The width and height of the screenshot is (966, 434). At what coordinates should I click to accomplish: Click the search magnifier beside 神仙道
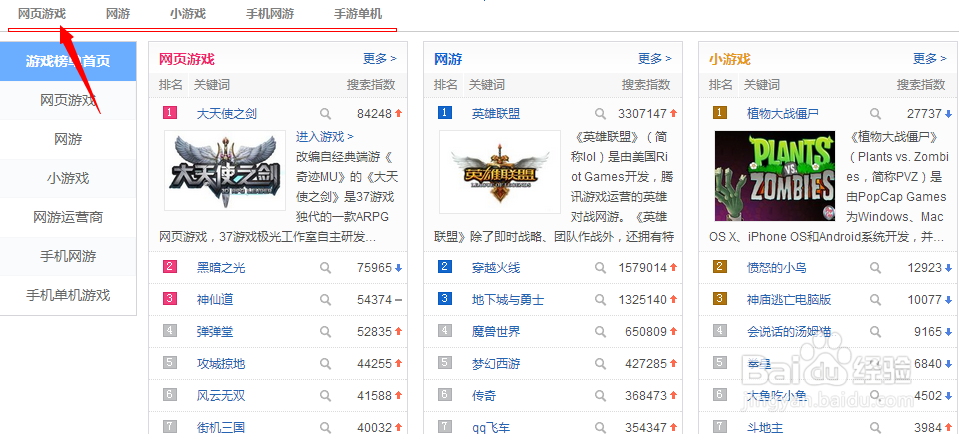click(325, 300)
